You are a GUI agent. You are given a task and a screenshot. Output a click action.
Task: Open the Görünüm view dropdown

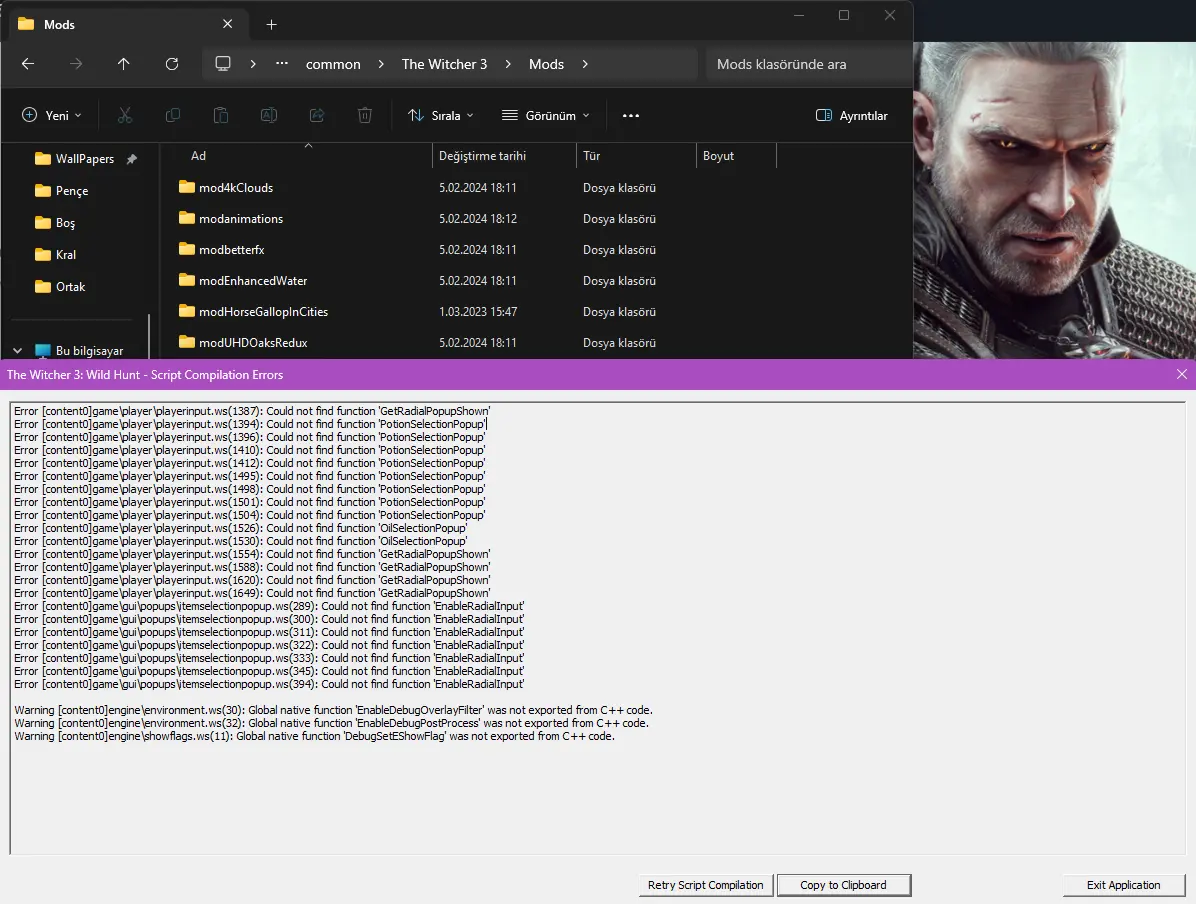click(545, 115)
